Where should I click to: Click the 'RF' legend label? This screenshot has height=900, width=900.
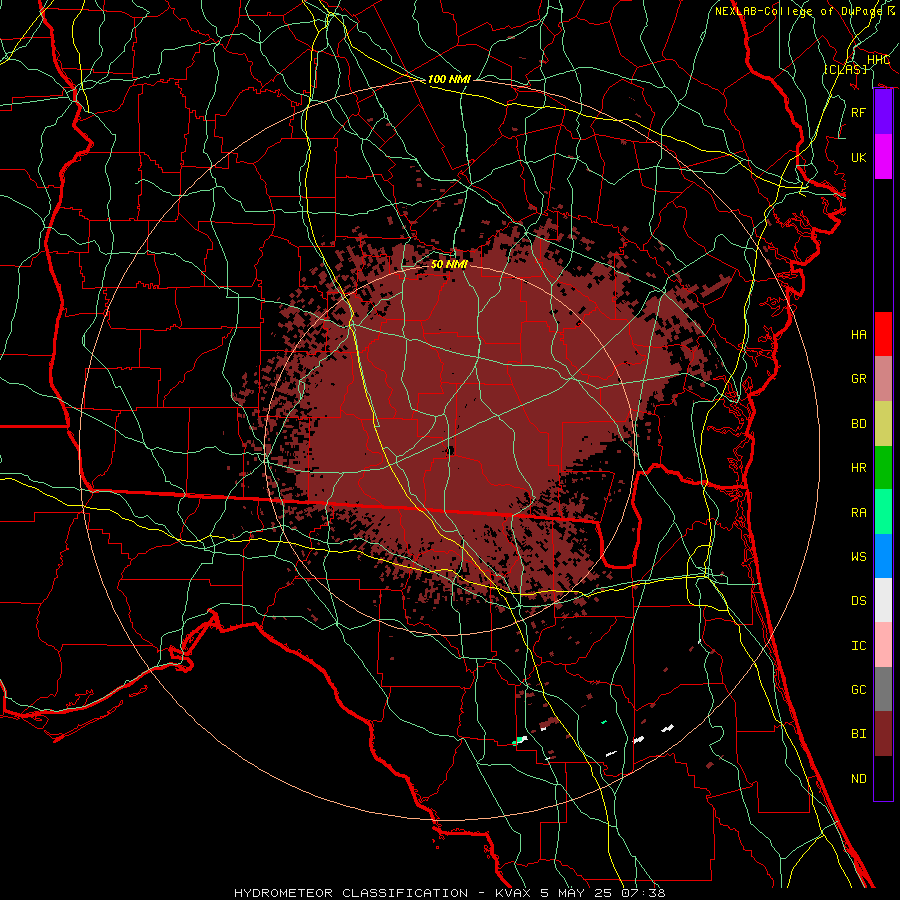pyautogui.click(x=859, y=112)
